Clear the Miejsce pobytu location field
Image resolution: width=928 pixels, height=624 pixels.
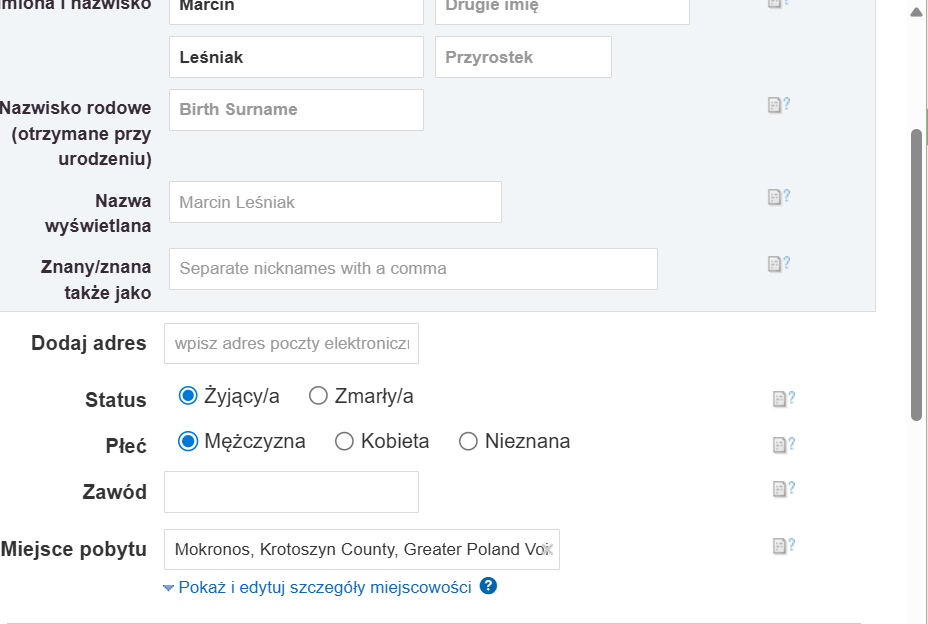(x=547, y=549)
